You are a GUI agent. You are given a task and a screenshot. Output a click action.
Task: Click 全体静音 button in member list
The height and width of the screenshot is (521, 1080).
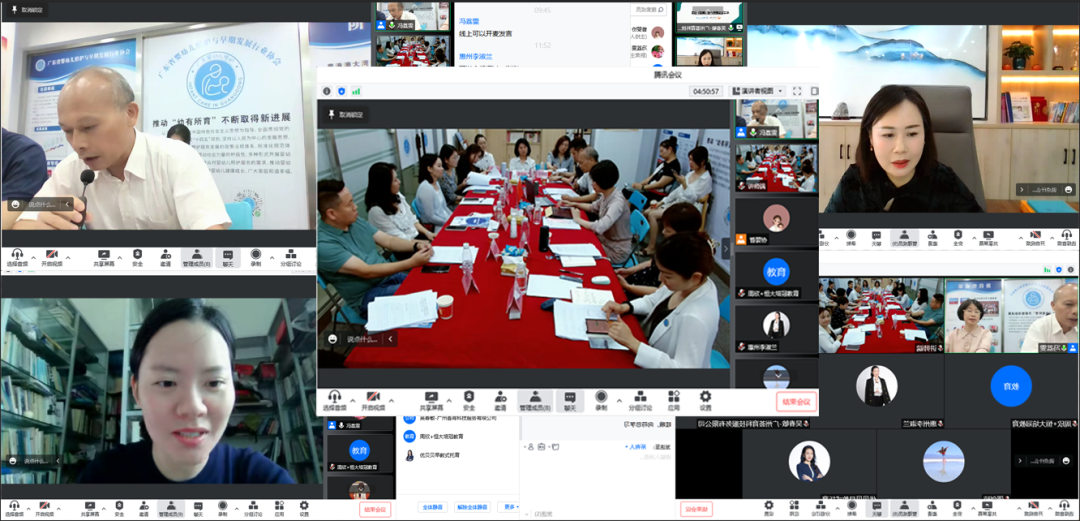(x=433, y=507)
